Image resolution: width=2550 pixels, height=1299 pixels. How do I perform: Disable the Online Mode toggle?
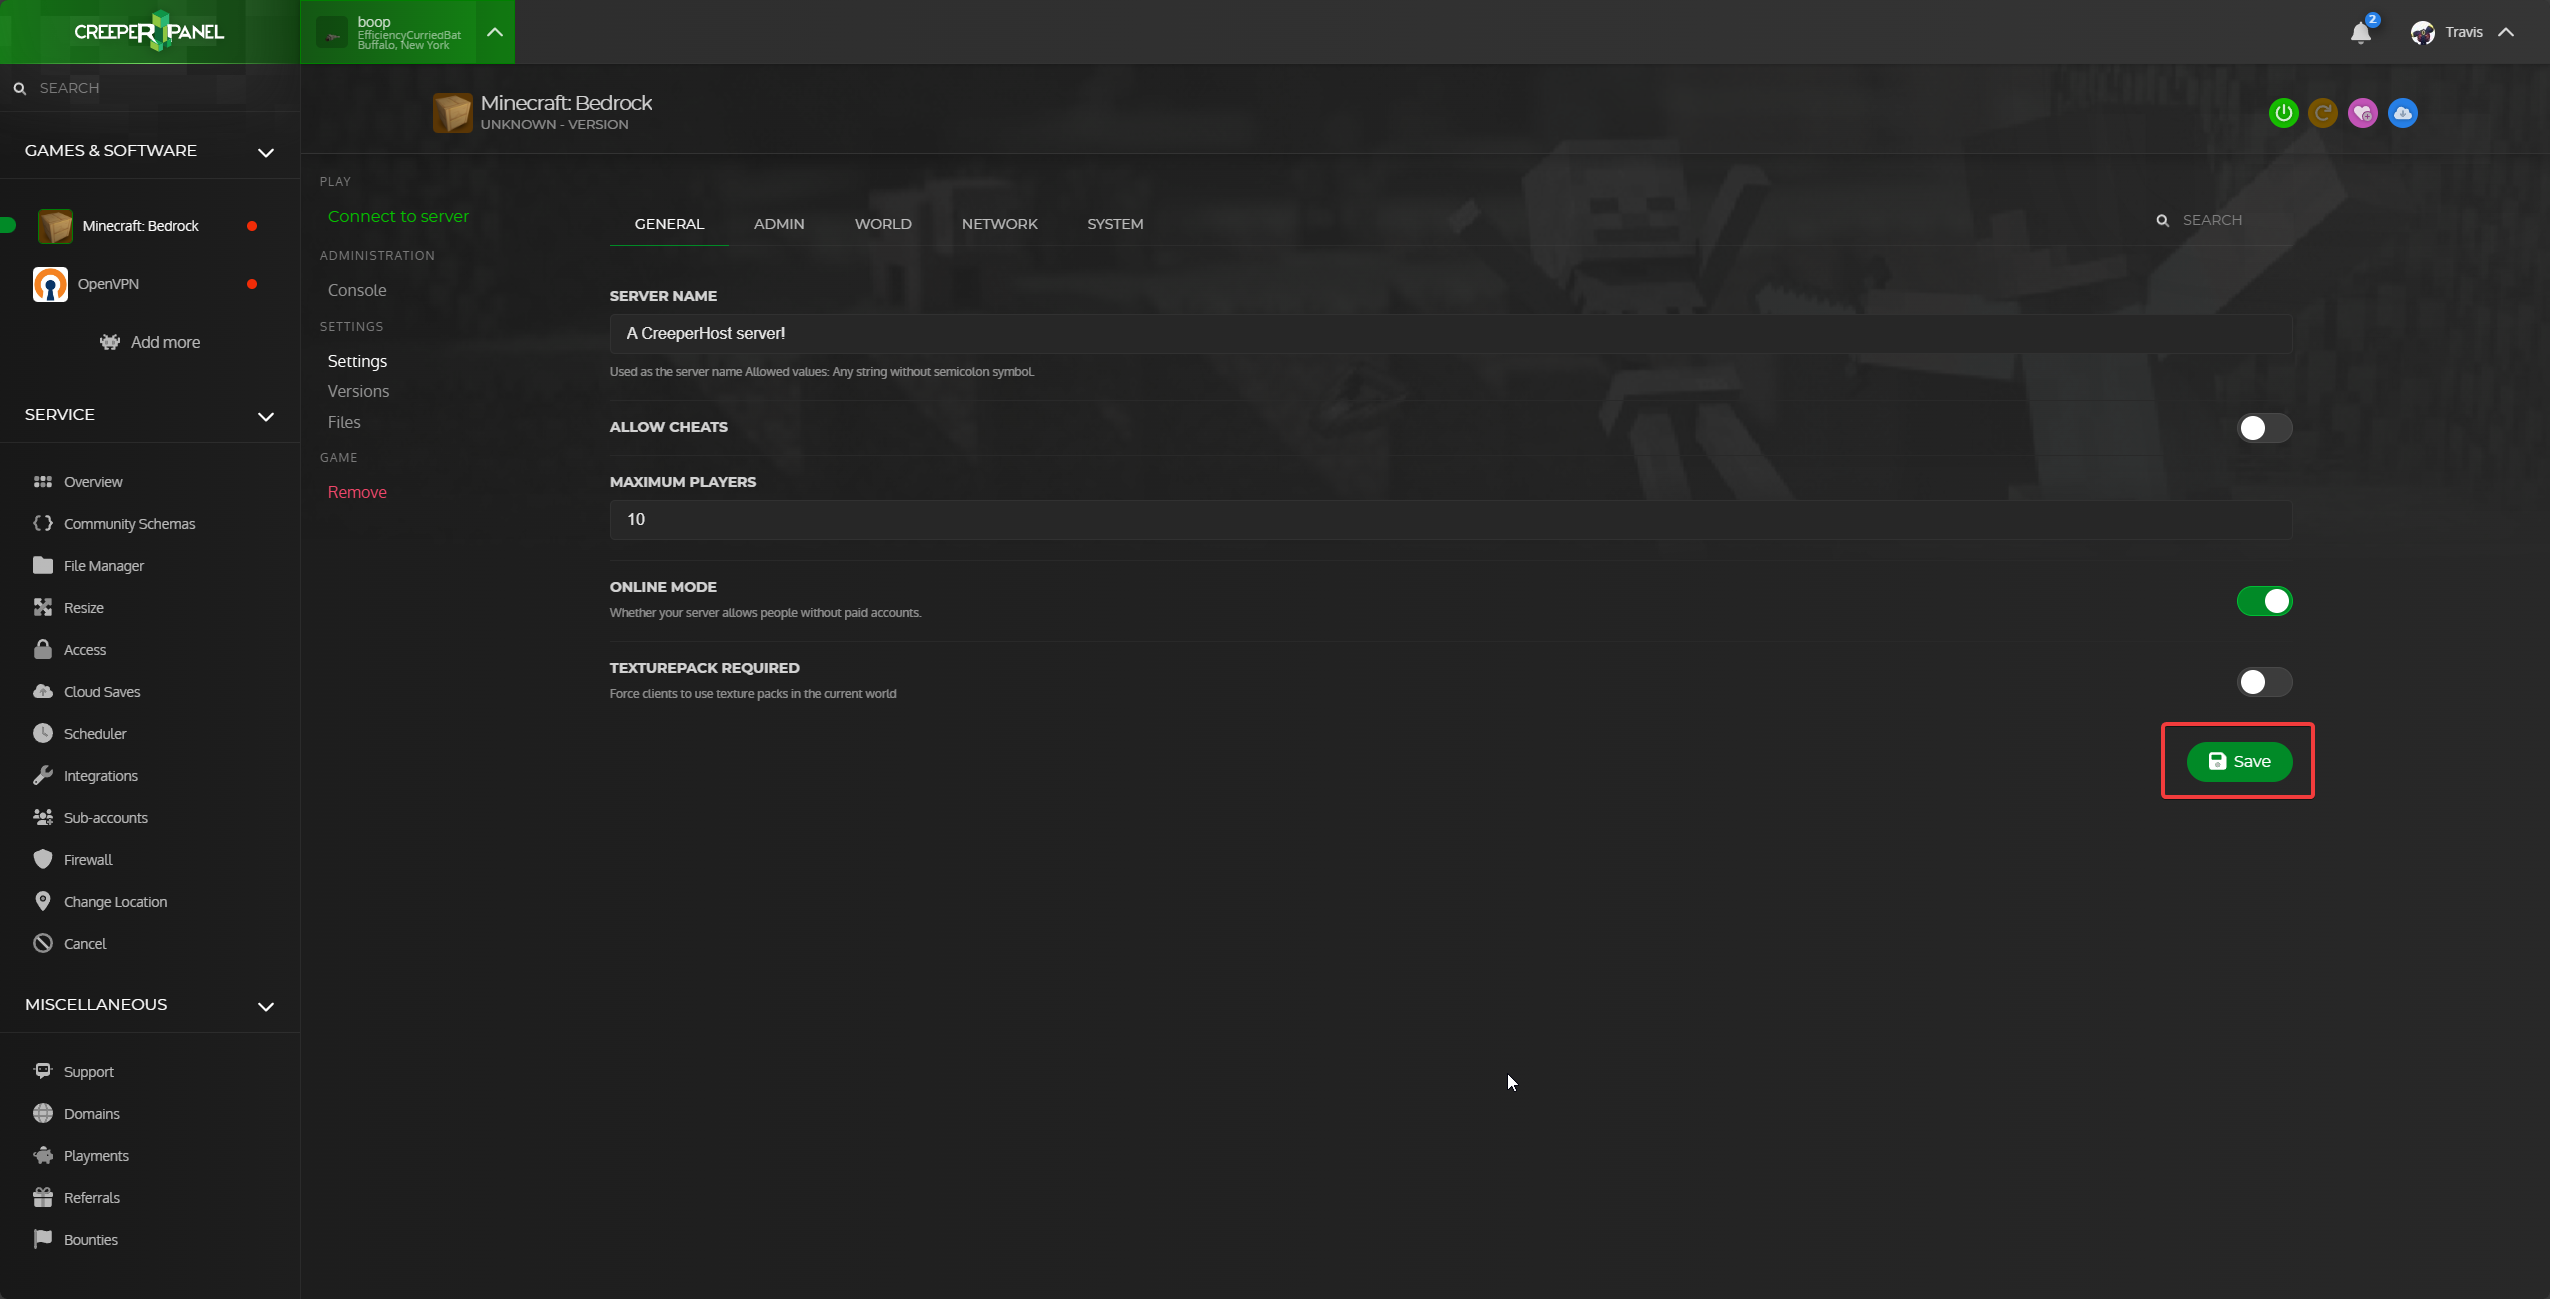pyautogui.click(x=2264, y=602)
